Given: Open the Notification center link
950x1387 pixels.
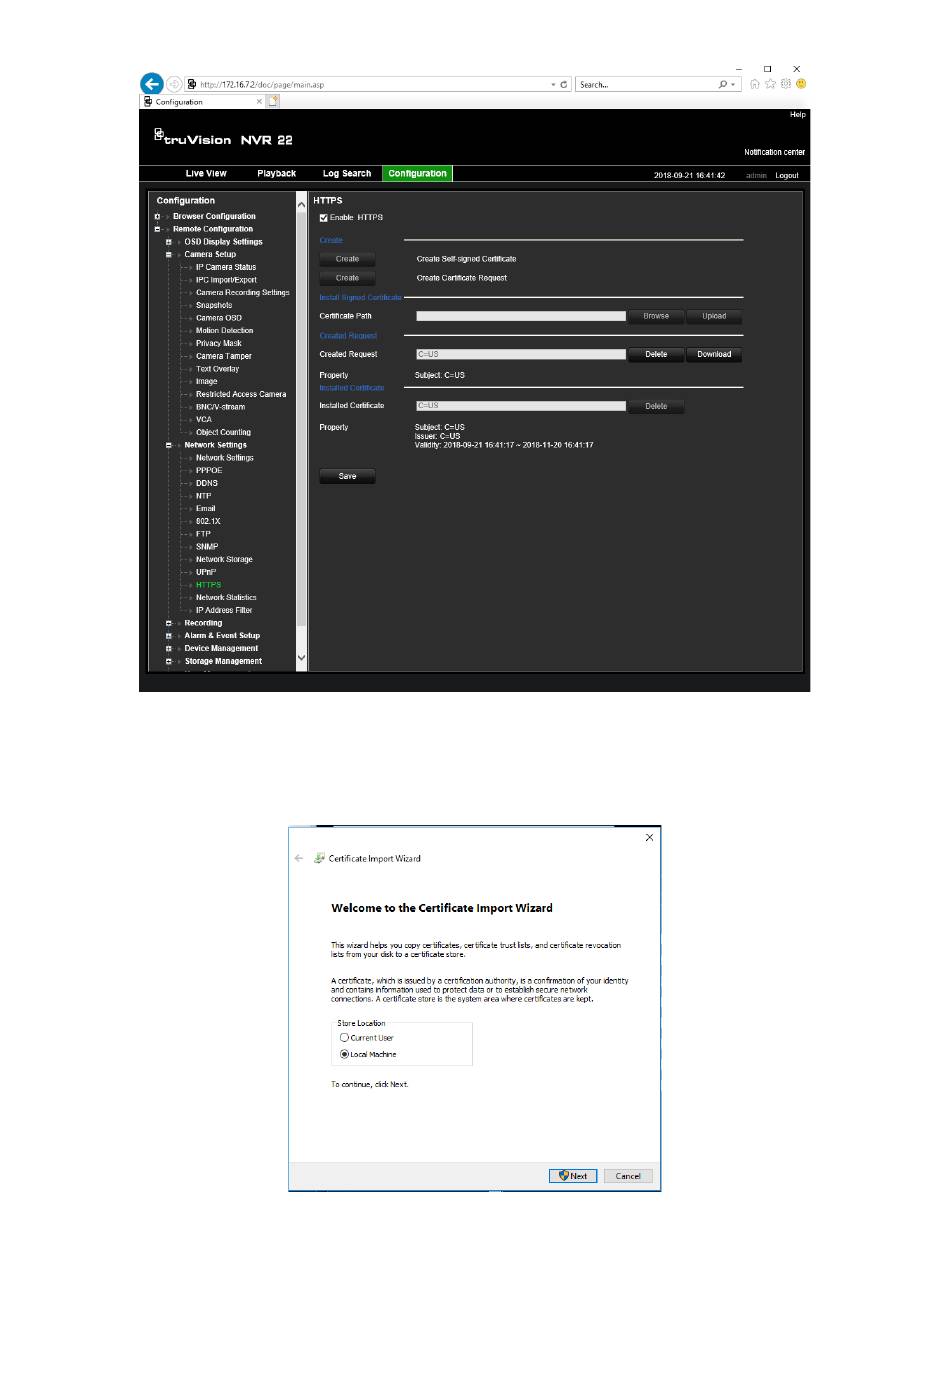Looking at the screenshot, I should click(774, 152).
